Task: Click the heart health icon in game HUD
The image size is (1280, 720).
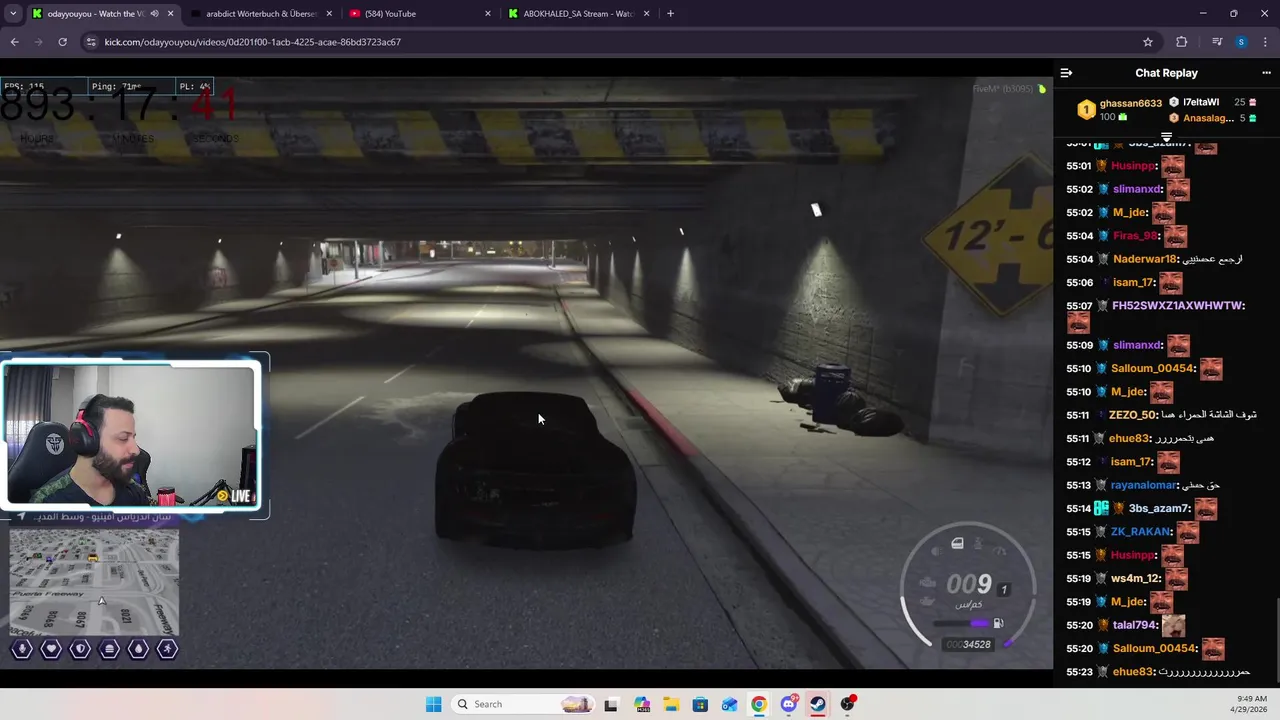Action: tap(51, 649)
